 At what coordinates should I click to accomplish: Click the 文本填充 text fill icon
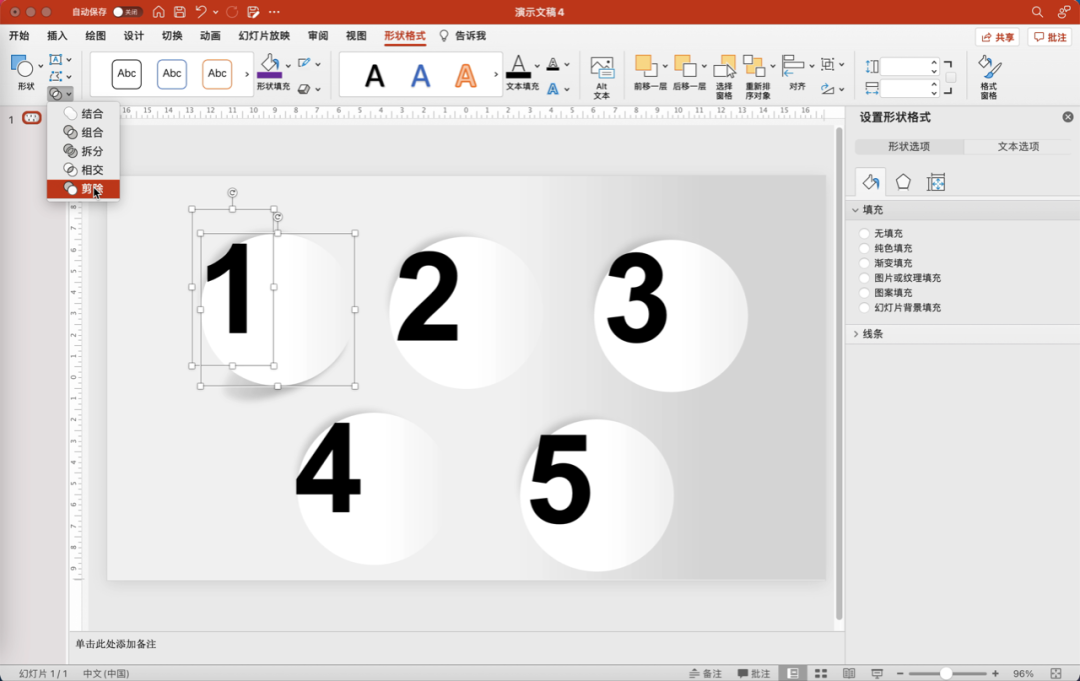tap(519, 66)
